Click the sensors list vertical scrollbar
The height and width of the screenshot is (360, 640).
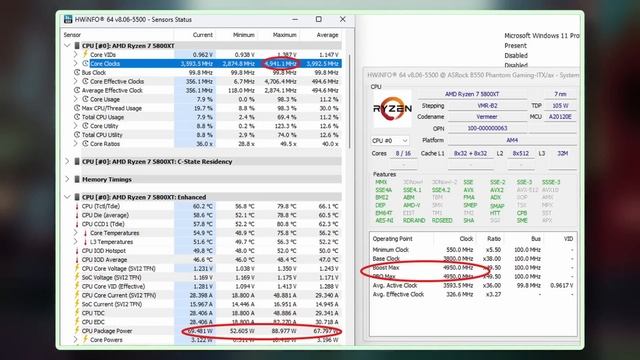(349, 101)
